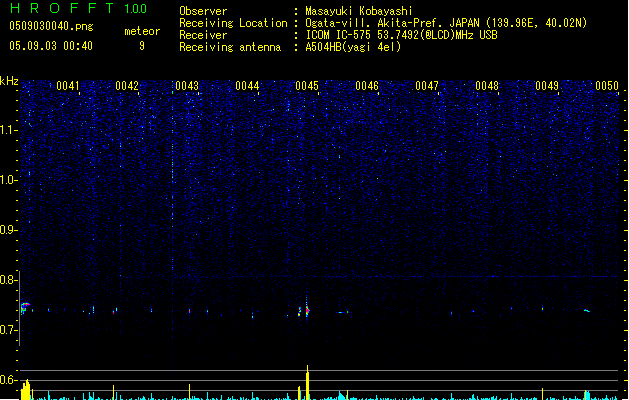Click the kHz axis unit label
This screenshot has width=629, height=400.
(x=9, y=81)
